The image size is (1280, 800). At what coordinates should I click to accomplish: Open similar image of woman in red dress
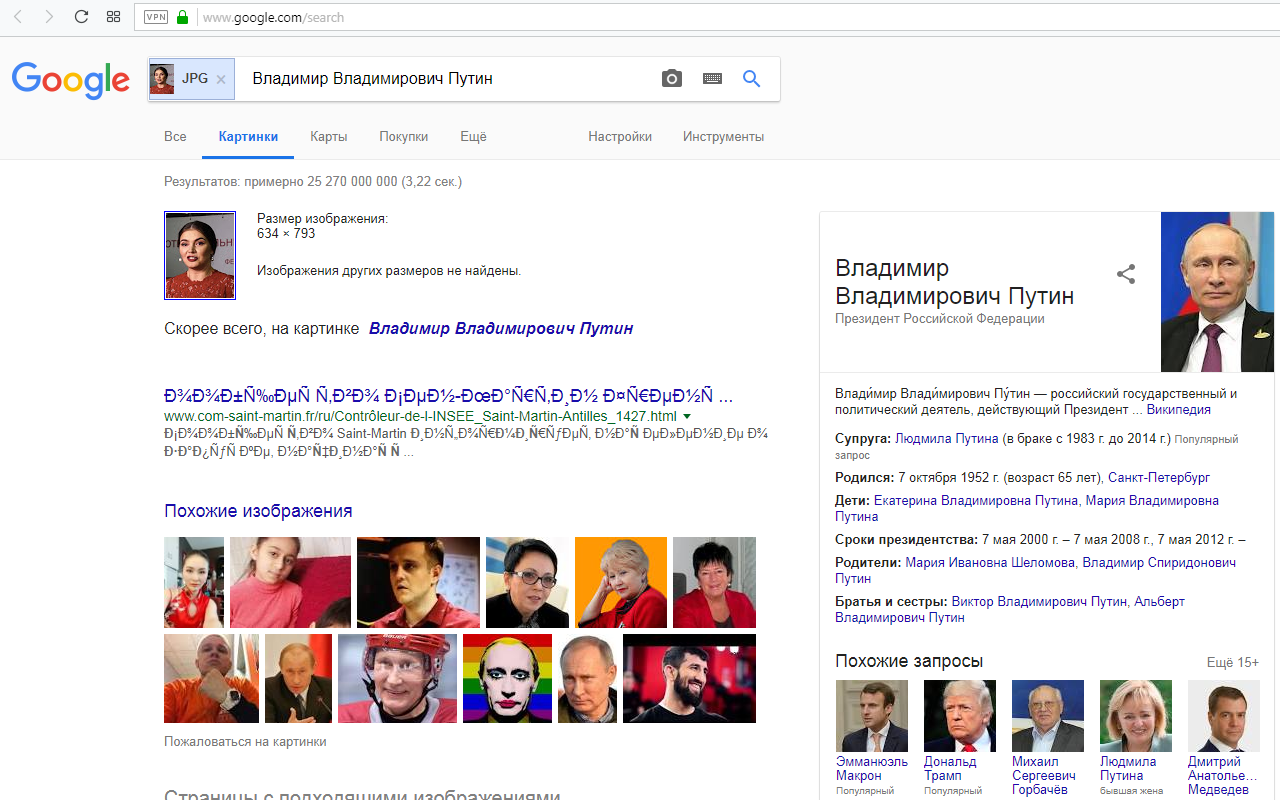(194, 582)
